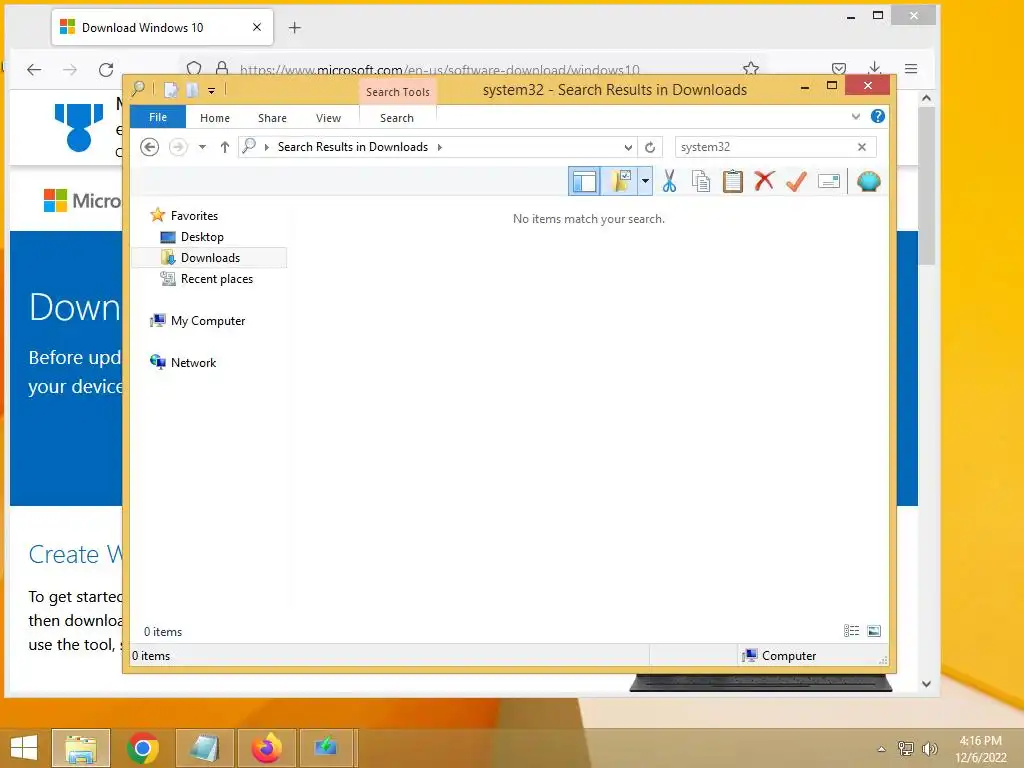Click the Search Results in Downloads breadcrumb
Screen dimensions: 1024x768
(353, 147)
